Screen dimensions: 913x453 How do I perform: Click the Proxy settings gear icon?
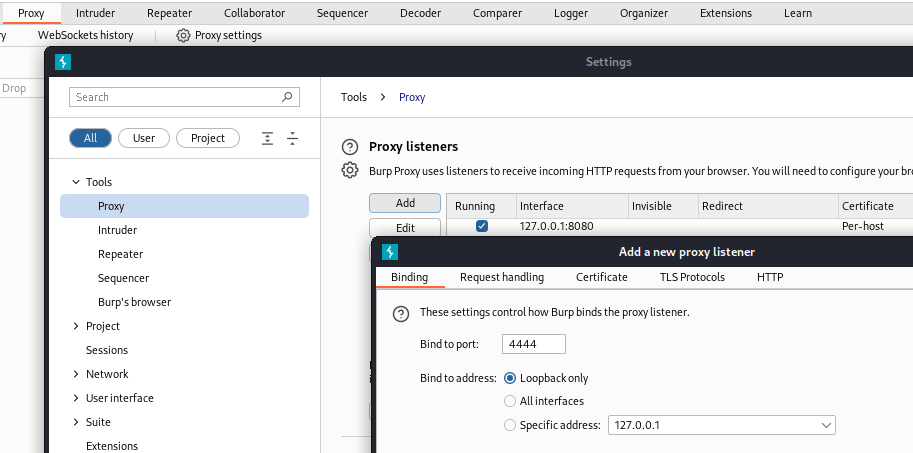click(183, 36)
